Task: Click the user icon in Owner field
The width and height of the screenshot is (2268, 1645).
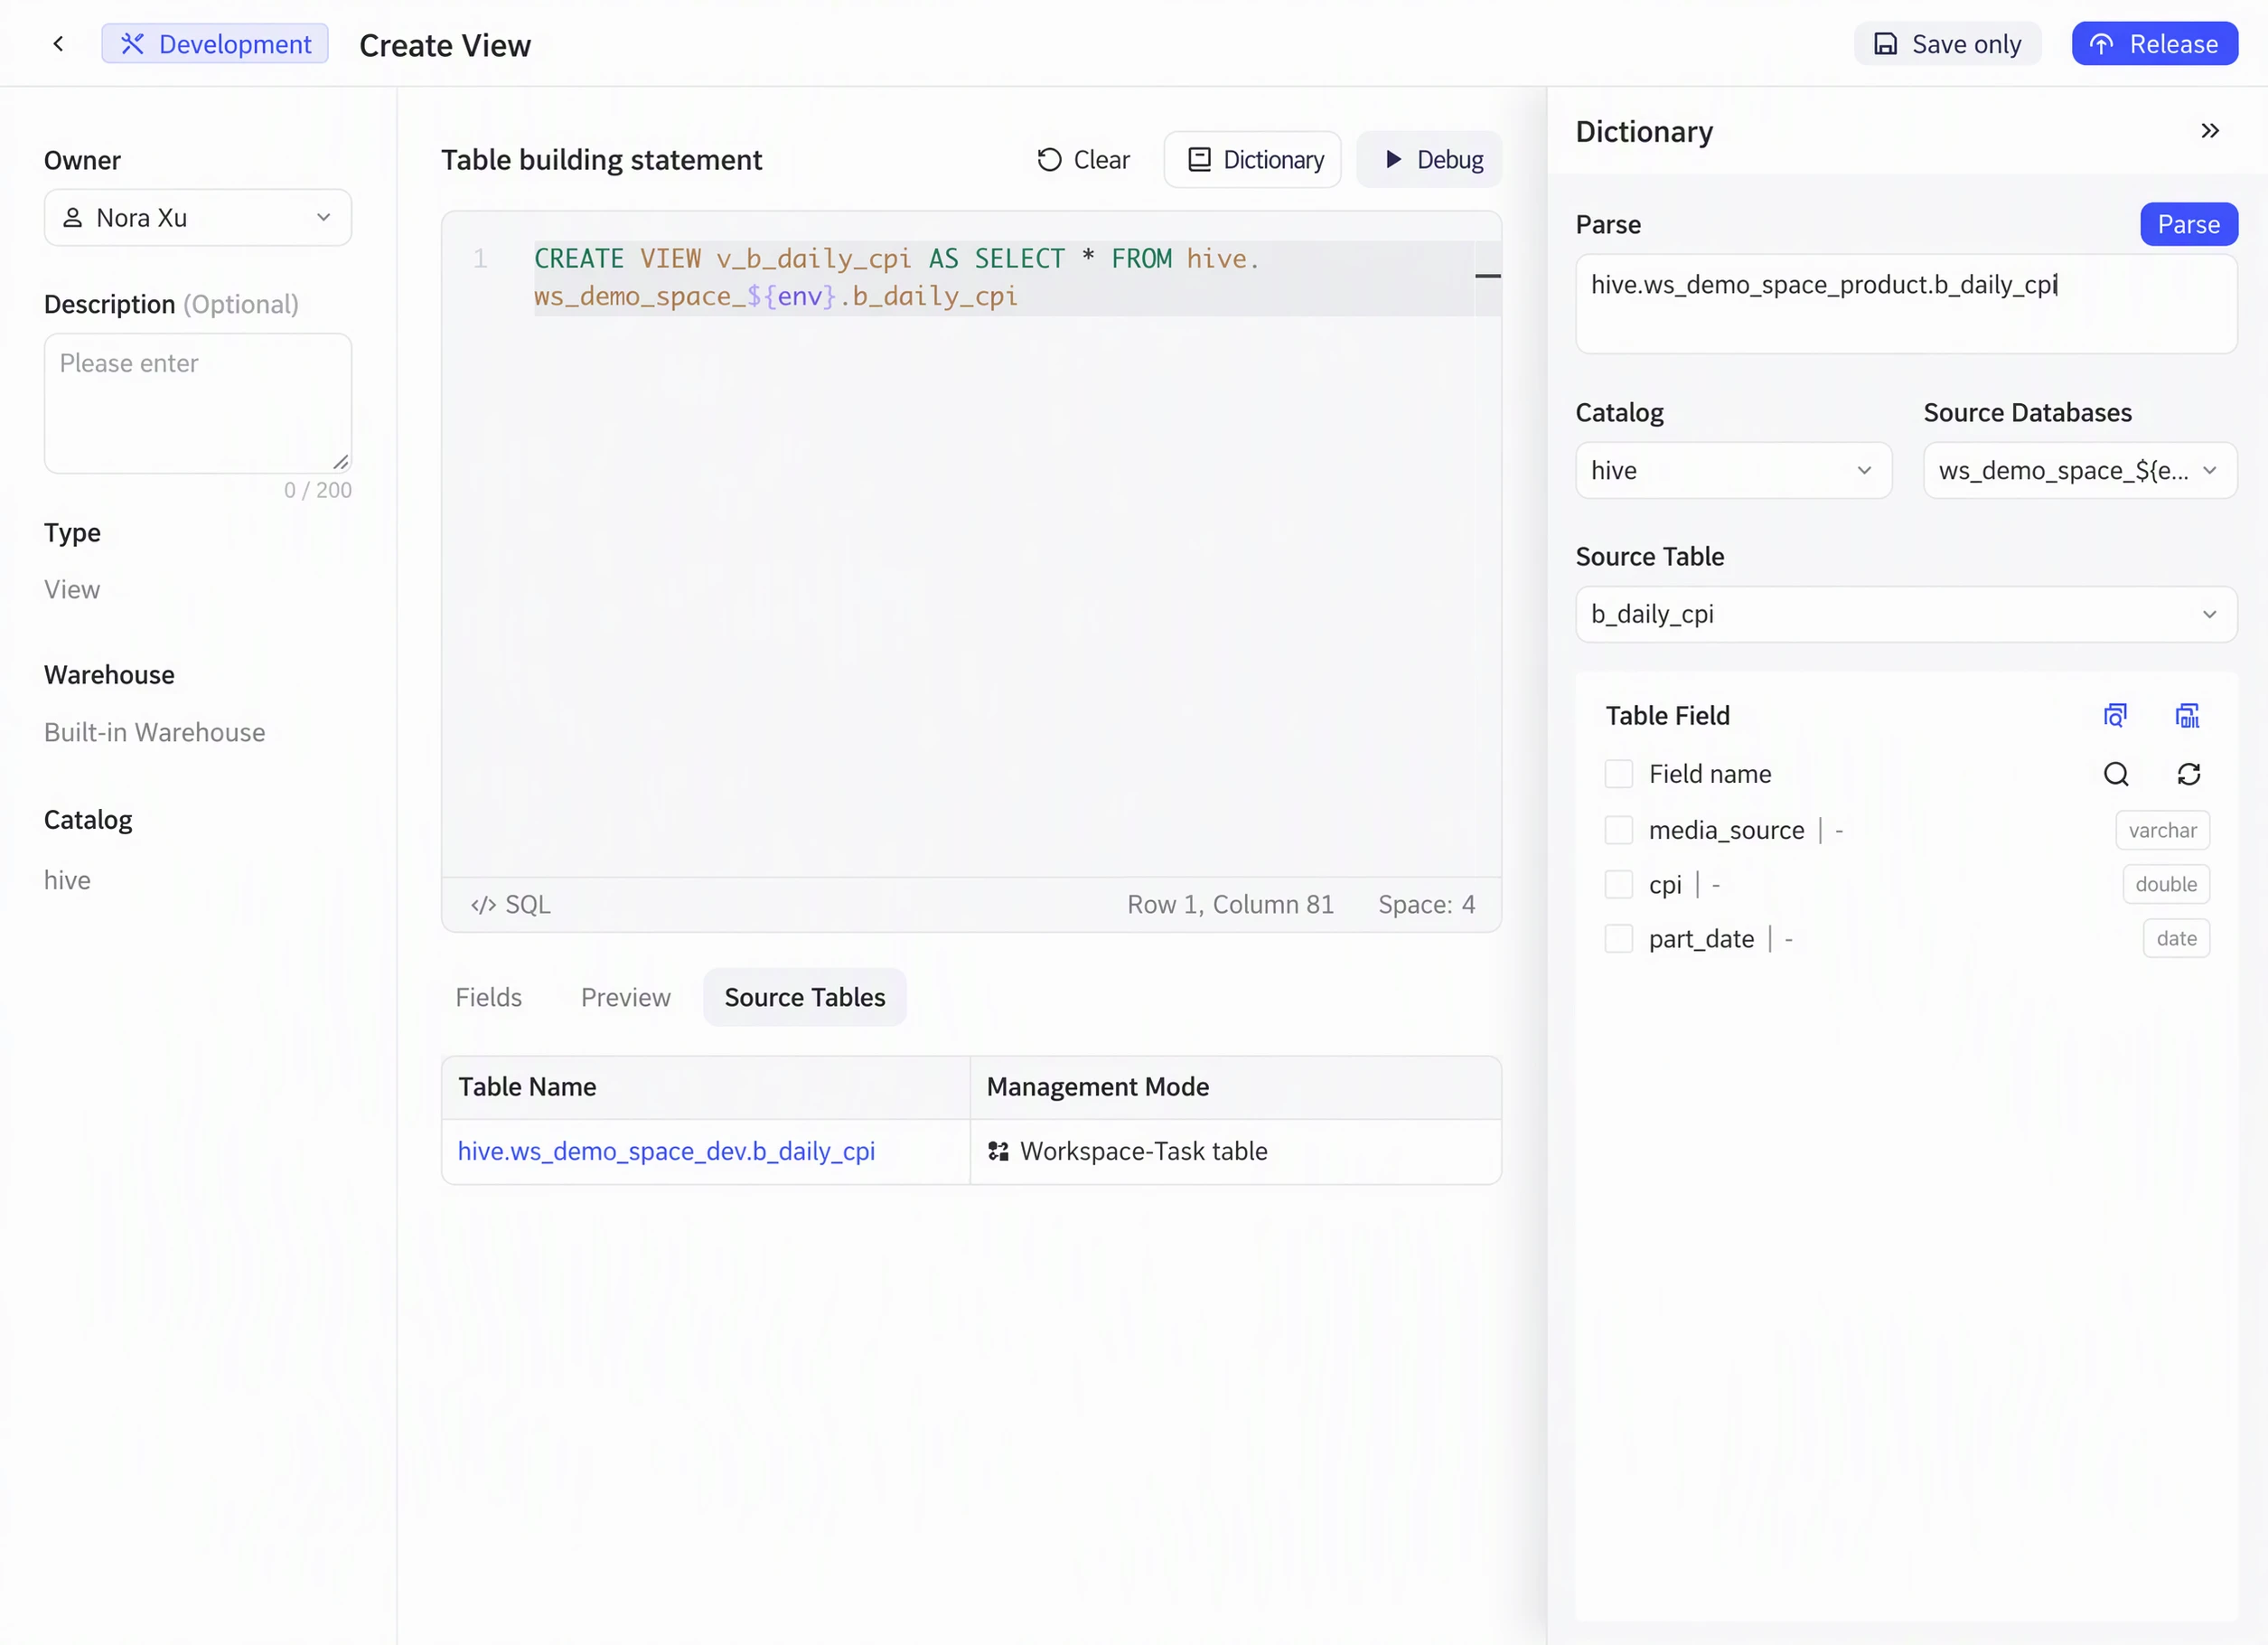Action: 73,218
